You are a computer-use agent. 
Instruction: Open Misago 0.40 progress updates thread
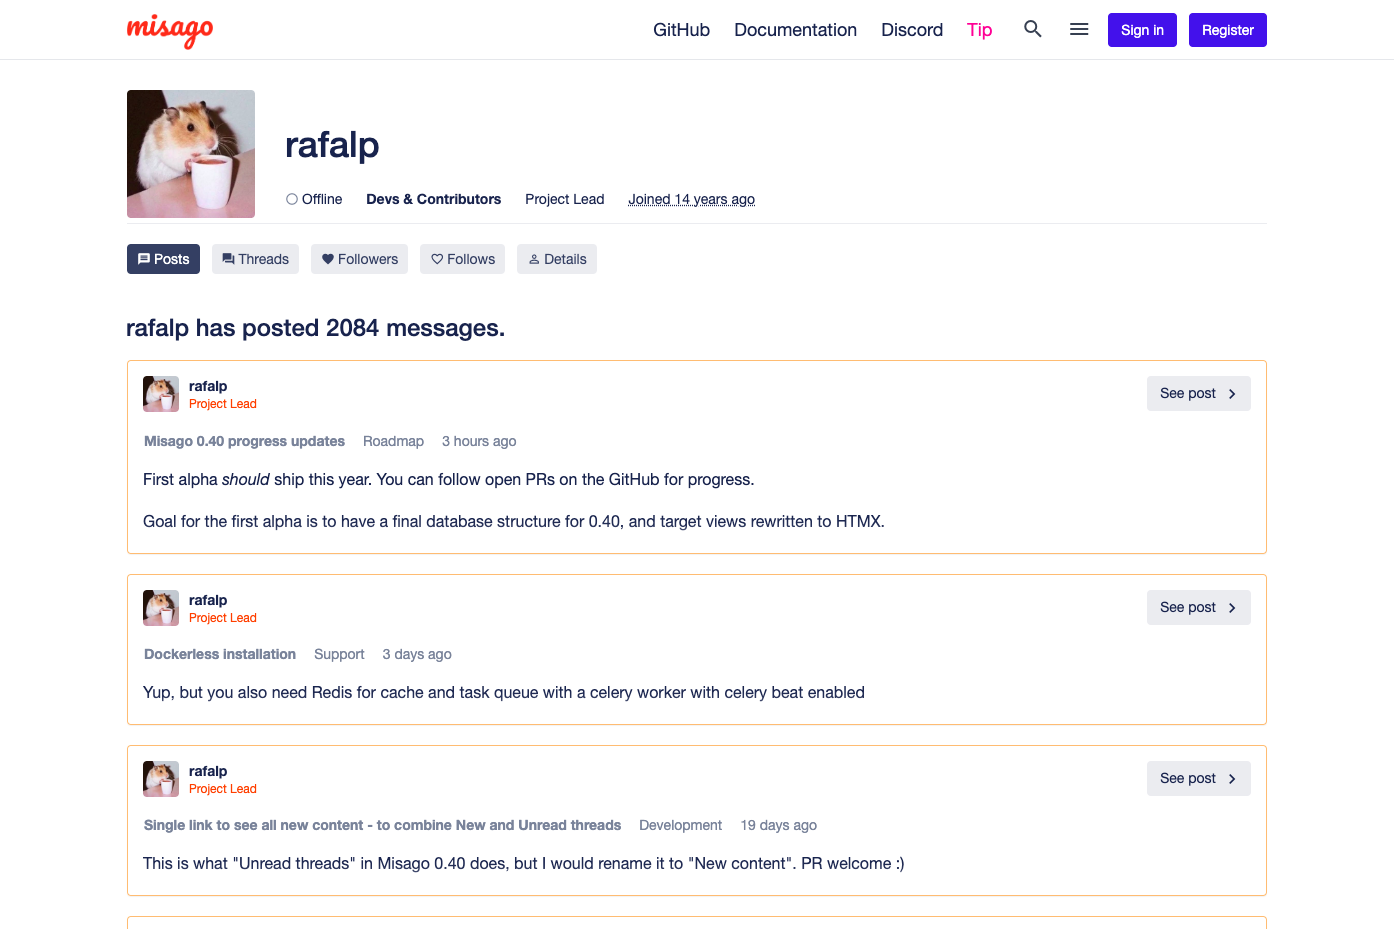(244, 441)
